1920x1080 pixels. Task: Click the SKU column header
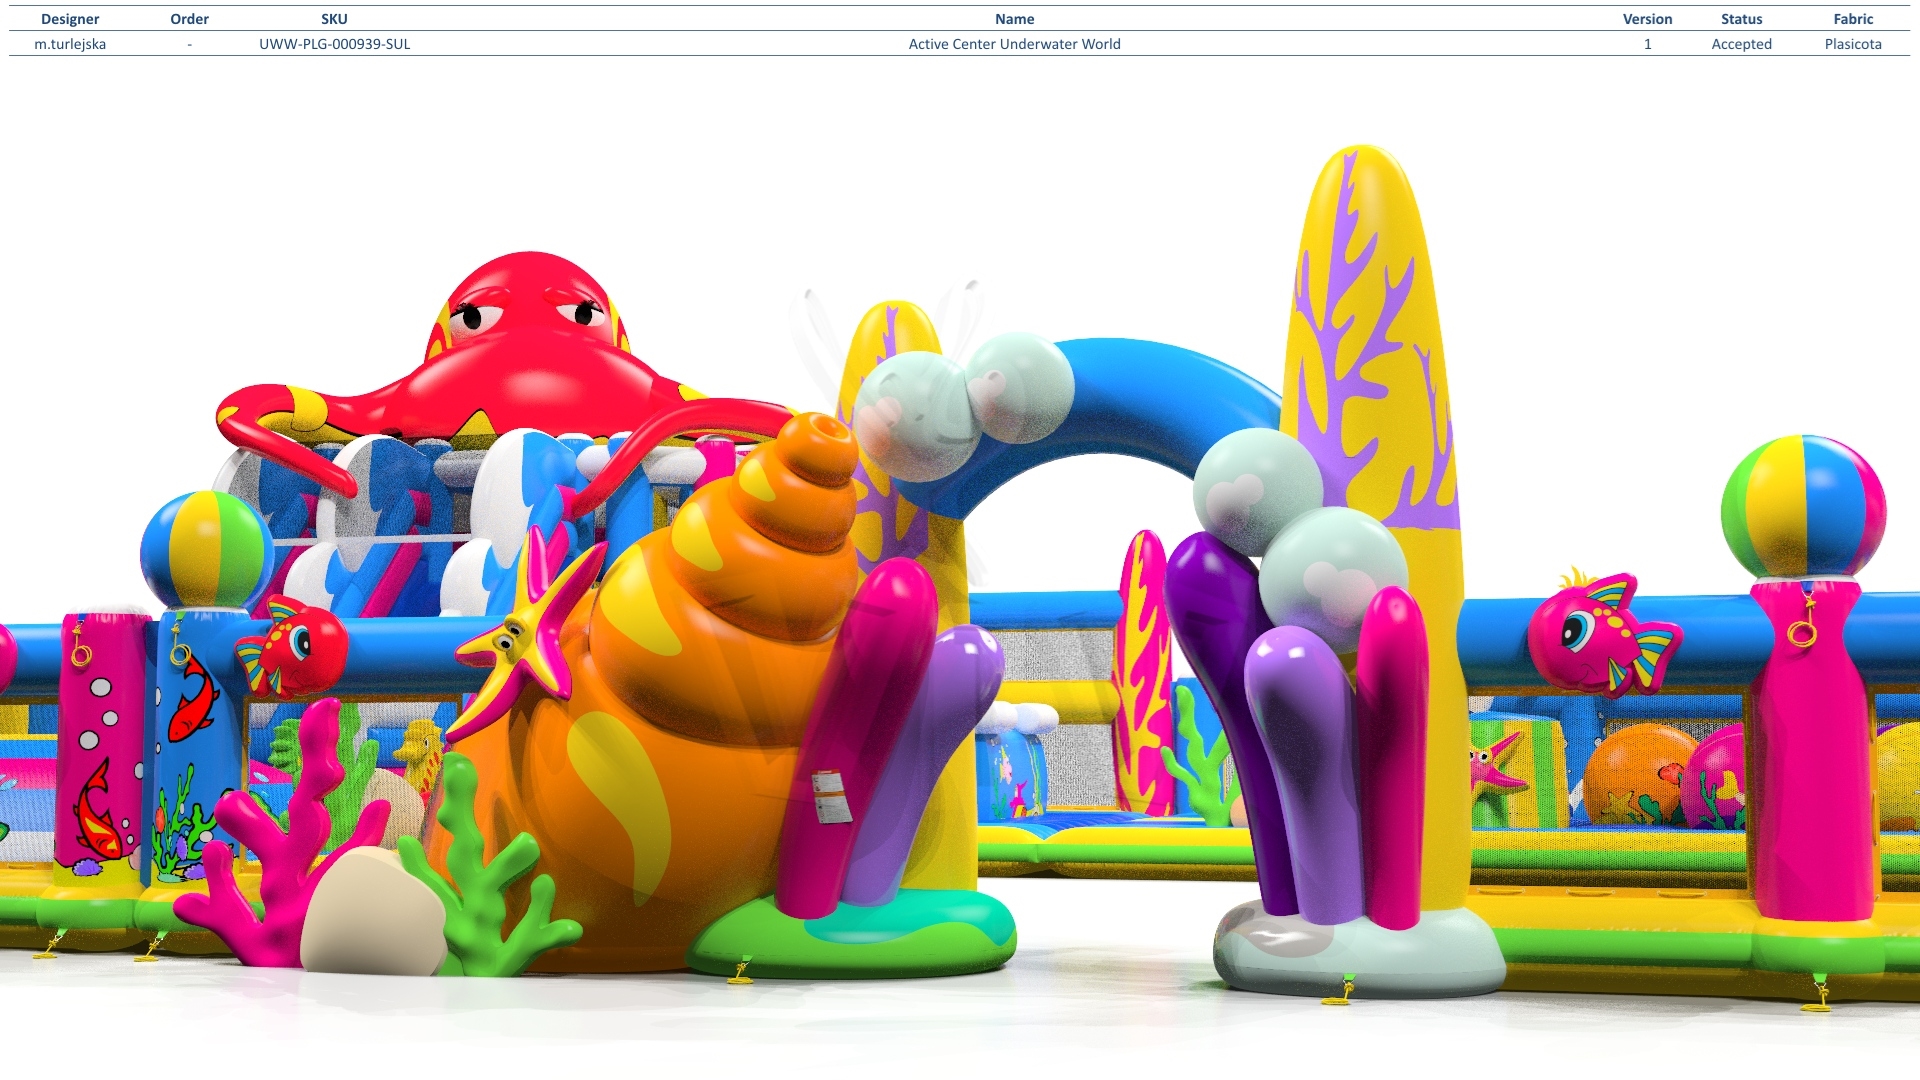pyautogui.click(x=334, y=19)
